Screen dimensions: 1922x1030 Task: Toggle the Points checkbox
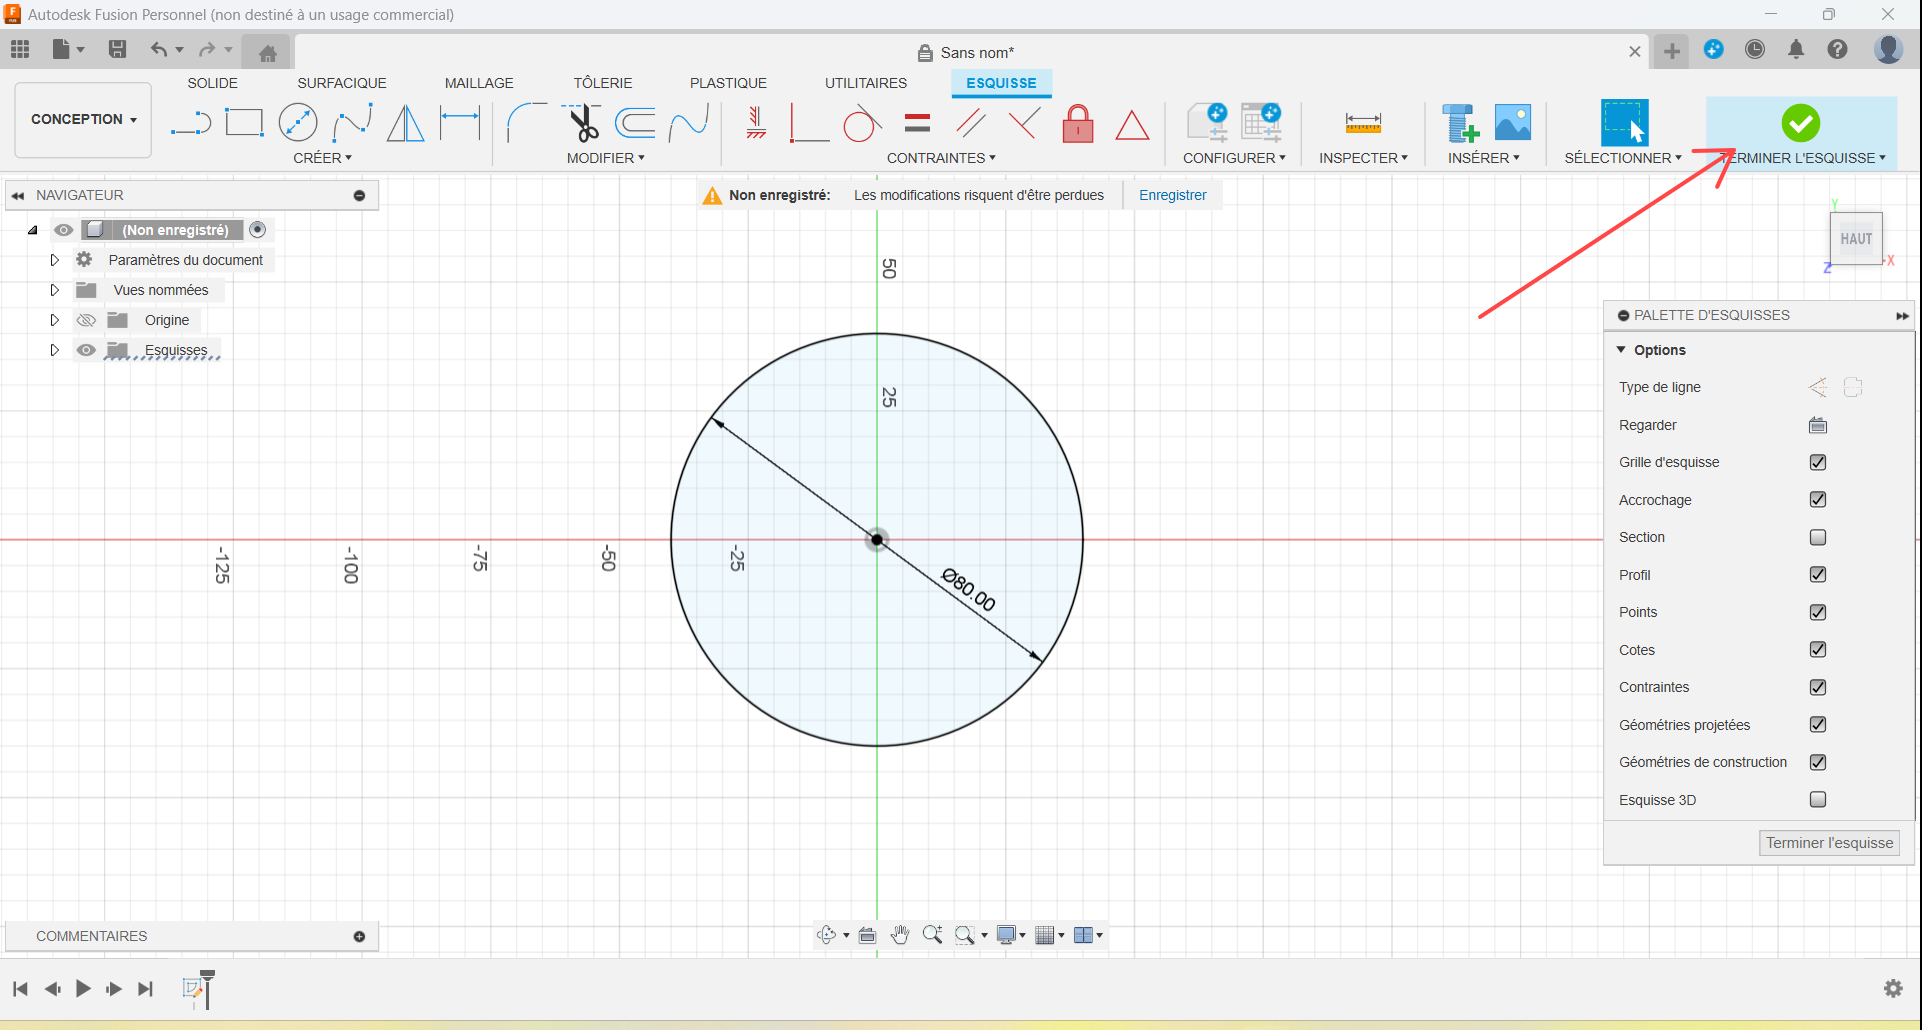point(1818,612)
